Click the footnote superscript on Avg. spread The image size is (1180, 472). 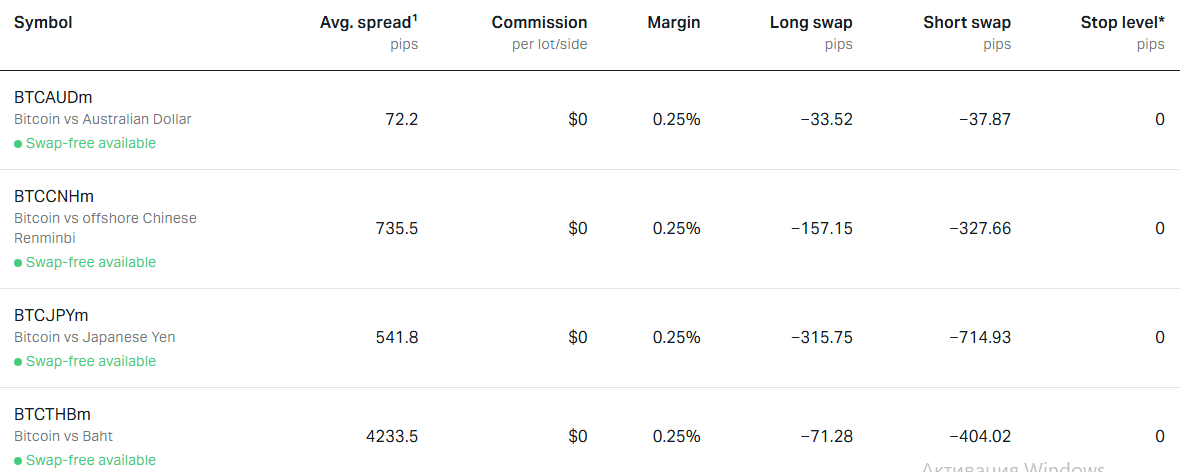[415, 19]
